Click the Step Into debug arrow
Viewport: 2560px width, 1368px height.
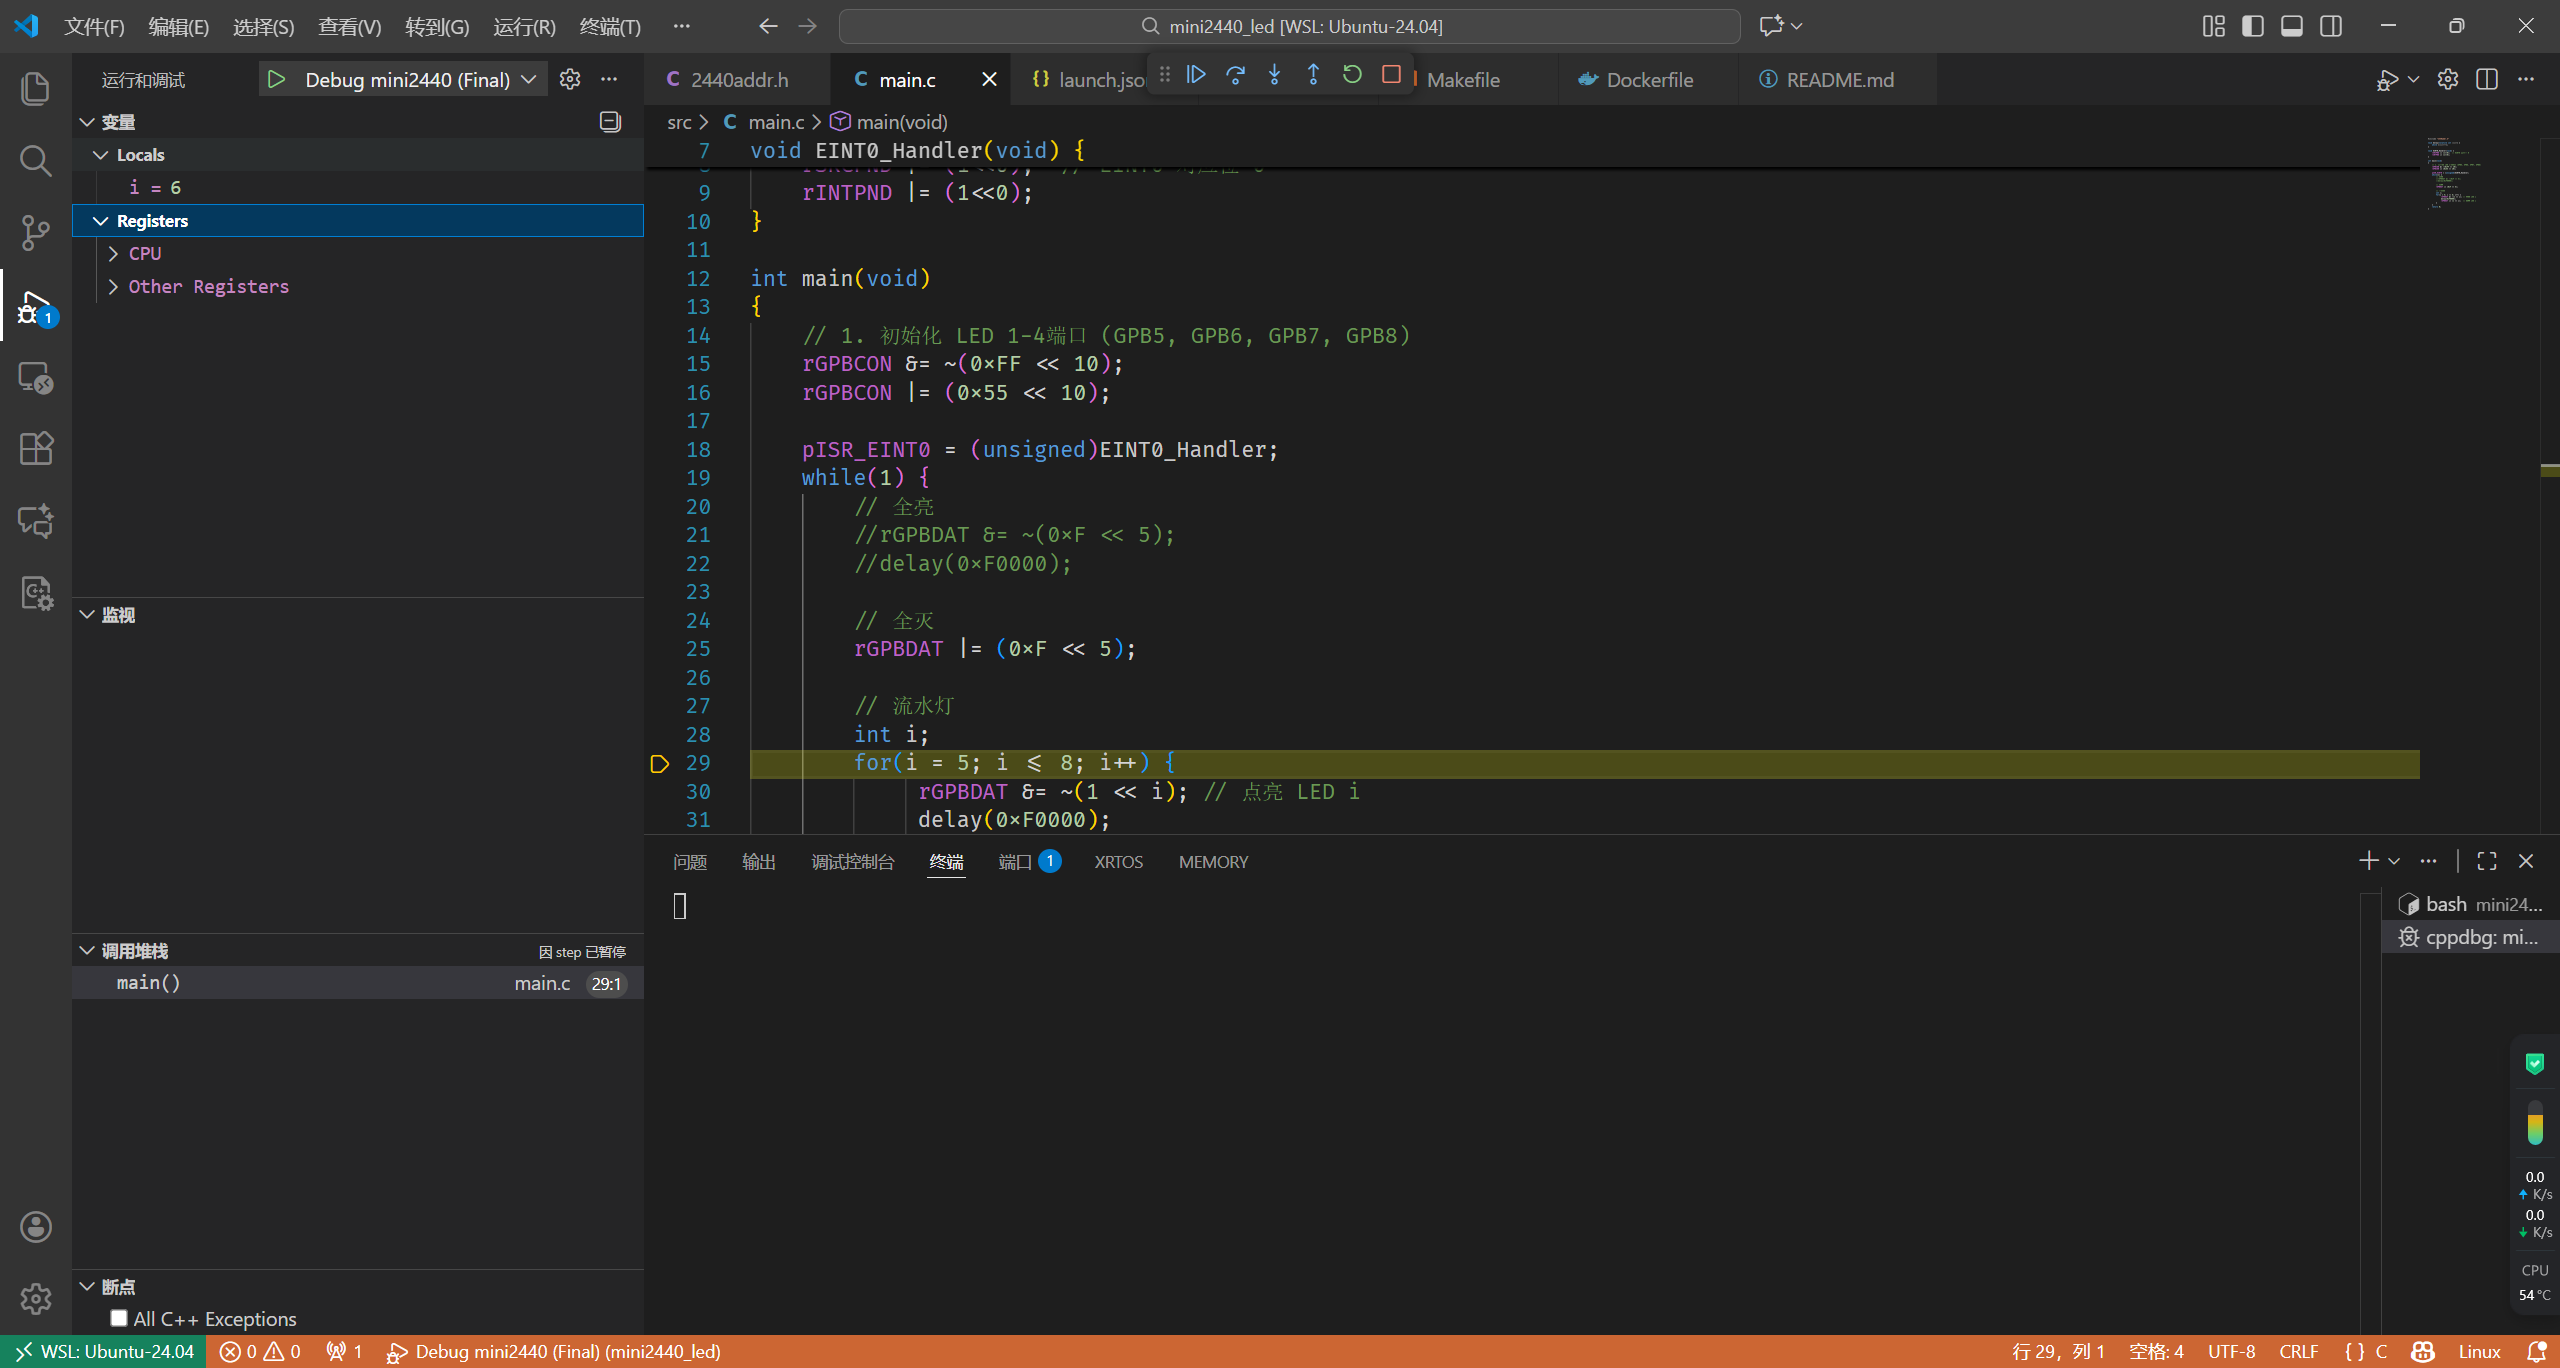(1274, 75)
